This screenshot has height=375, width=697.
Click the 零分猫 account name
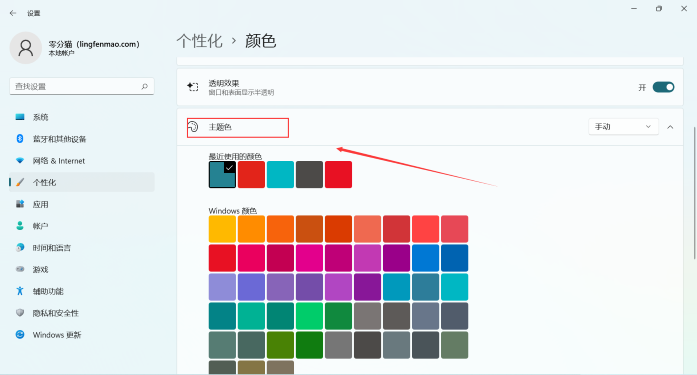(x=94, y=44)
